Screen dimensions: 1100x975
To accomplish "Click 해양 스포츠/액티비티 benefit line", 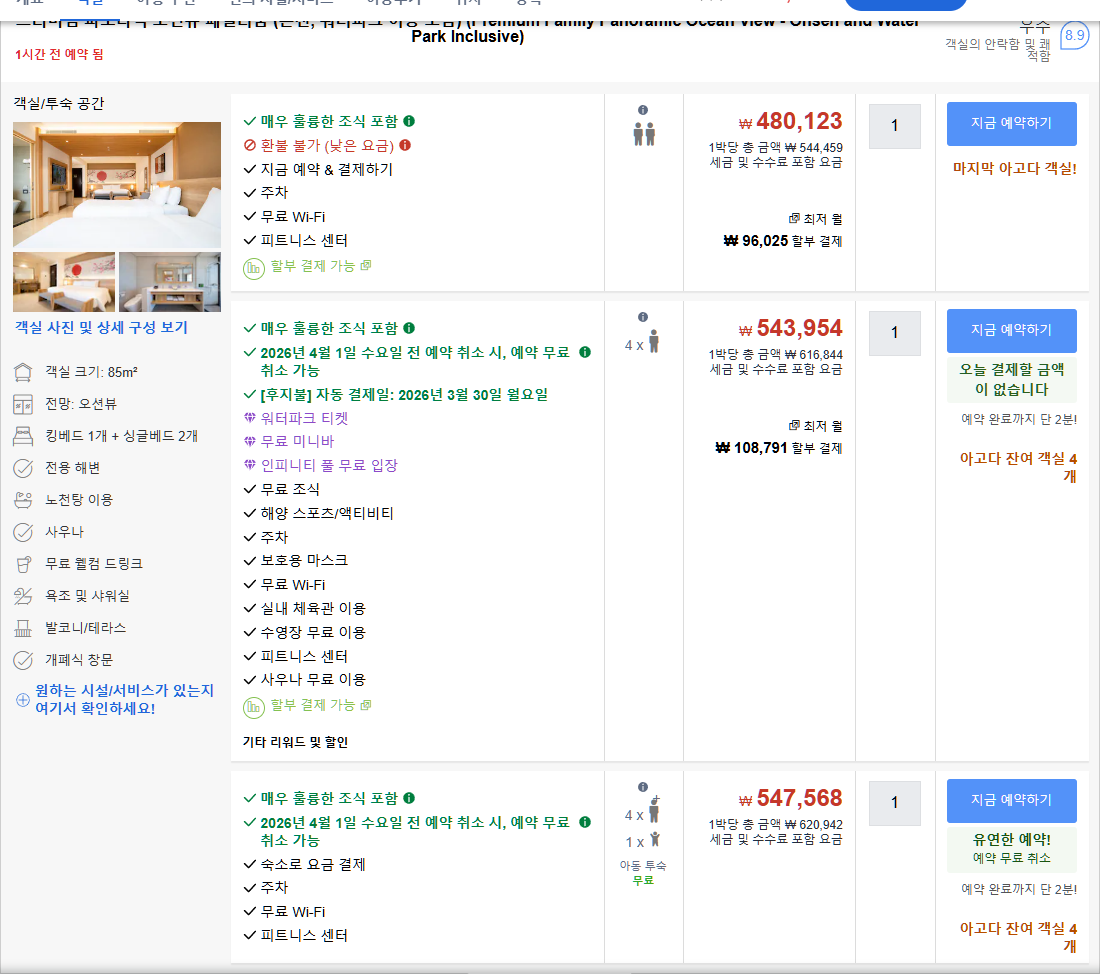I will [x=327, y=513].
